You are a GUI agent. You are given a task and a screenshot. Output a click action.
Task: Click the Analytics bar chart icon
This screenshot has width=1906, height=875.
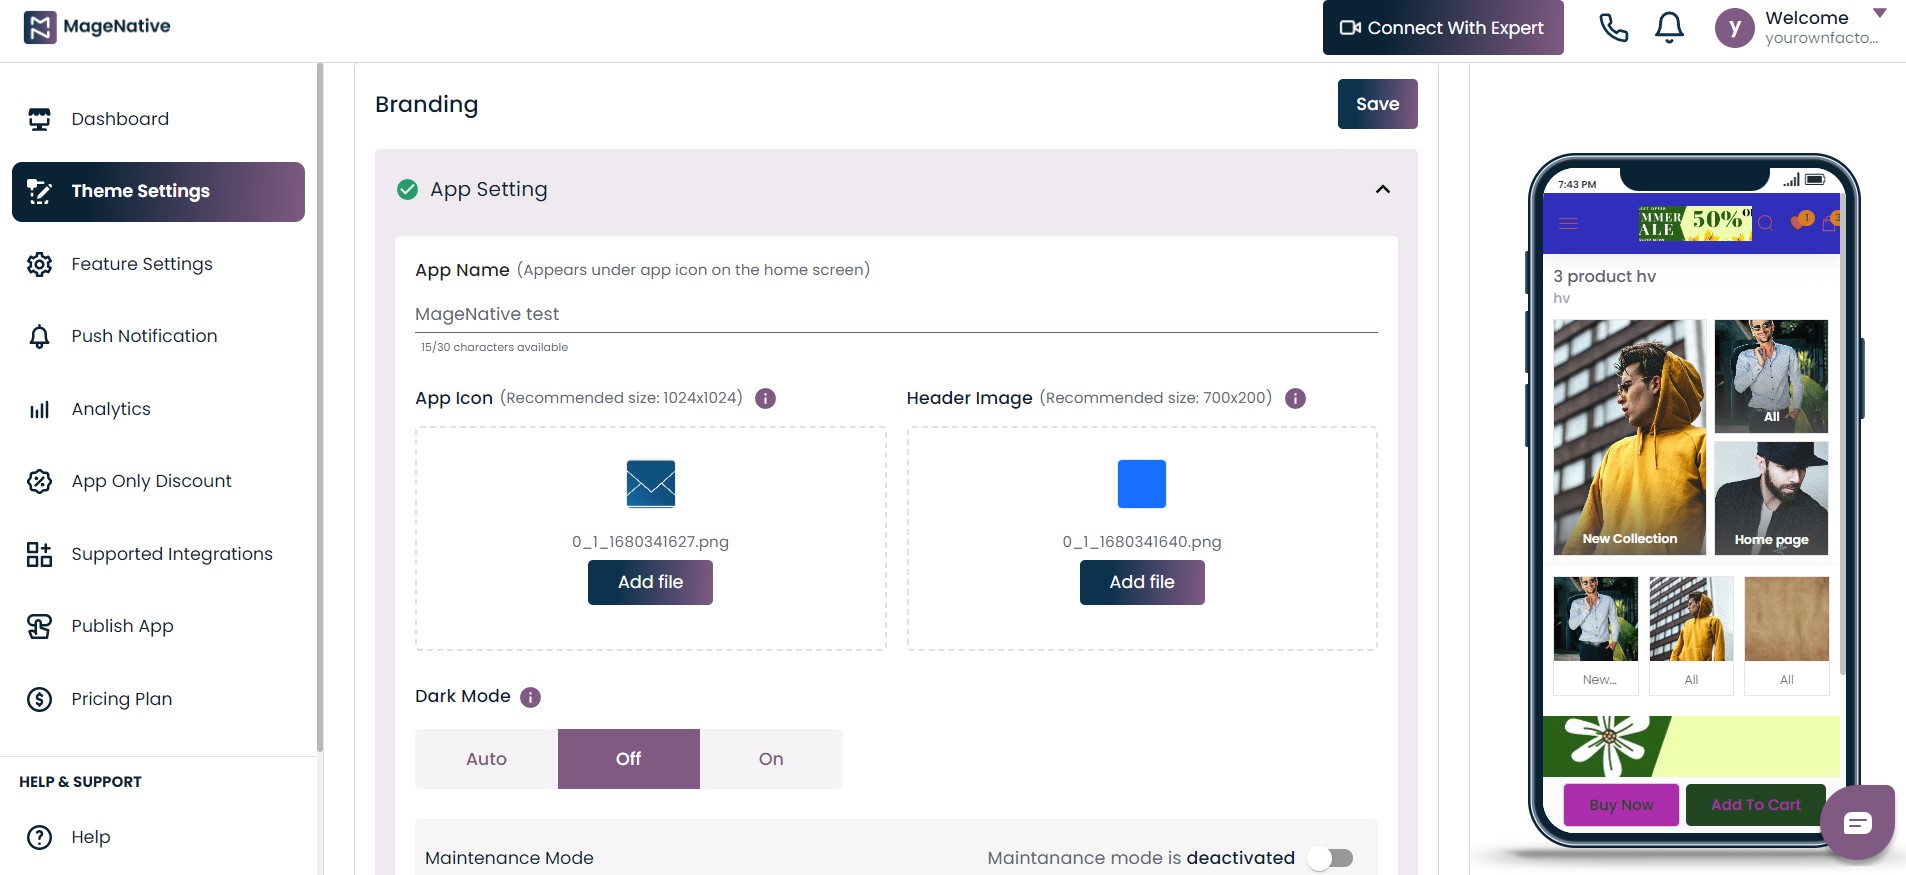tap(39, 409)
